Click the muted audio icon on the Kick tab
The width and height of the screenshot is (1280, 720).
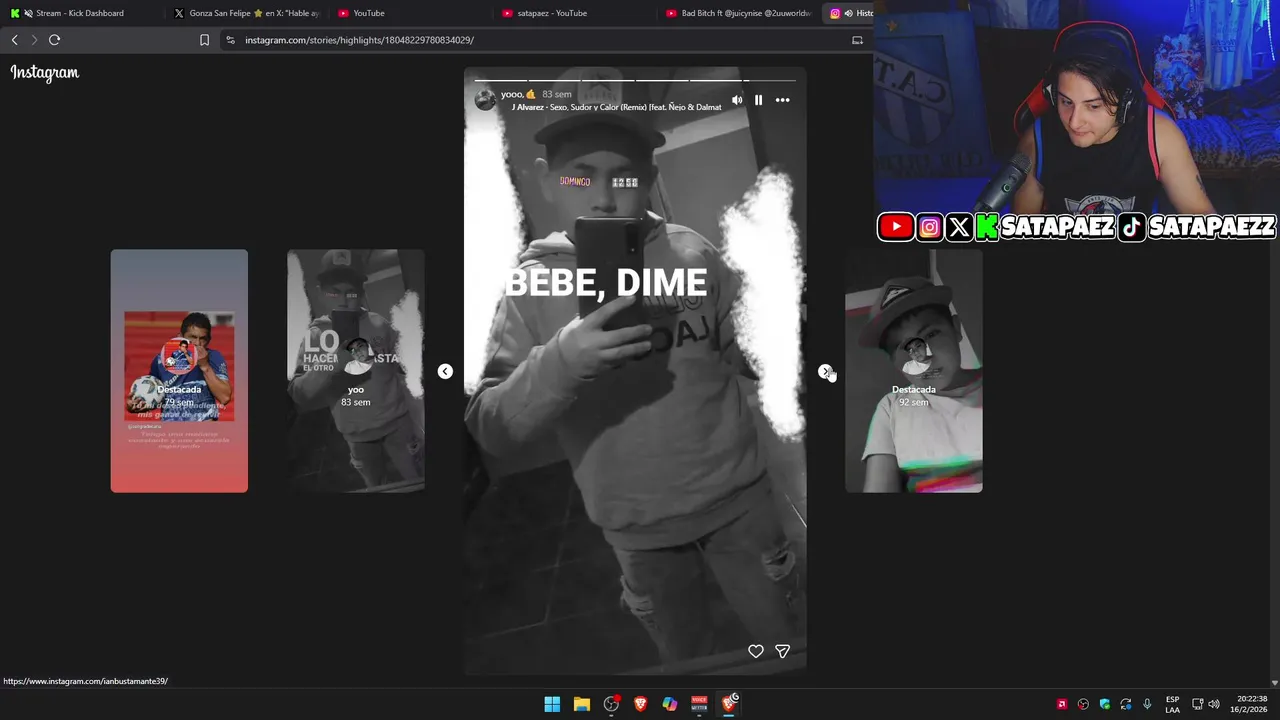pos(27,13)
